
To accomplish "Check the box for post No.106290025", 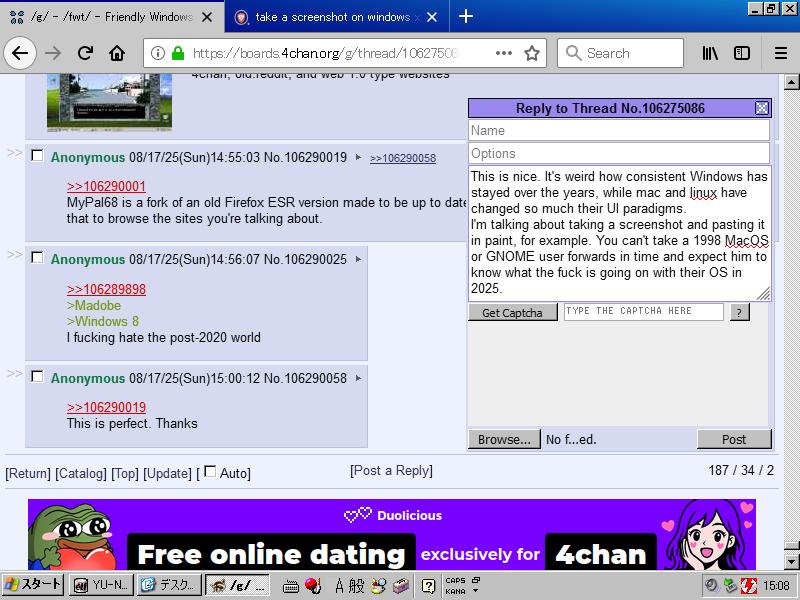I will [x=37, y=257].
